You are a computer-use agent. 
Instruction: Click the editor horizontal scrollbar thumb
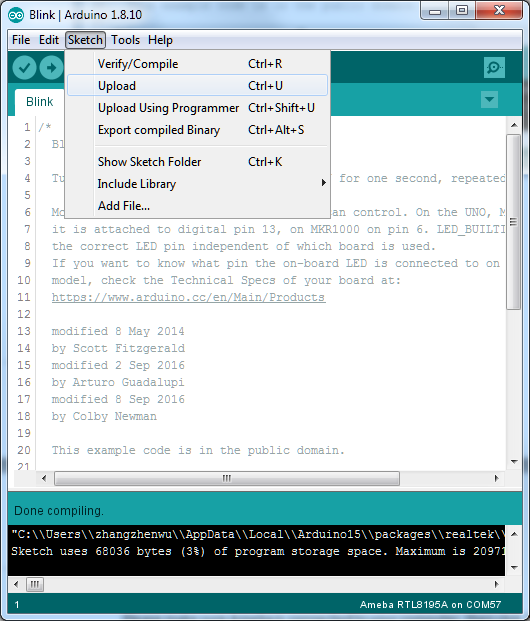(x=227, y=478)
